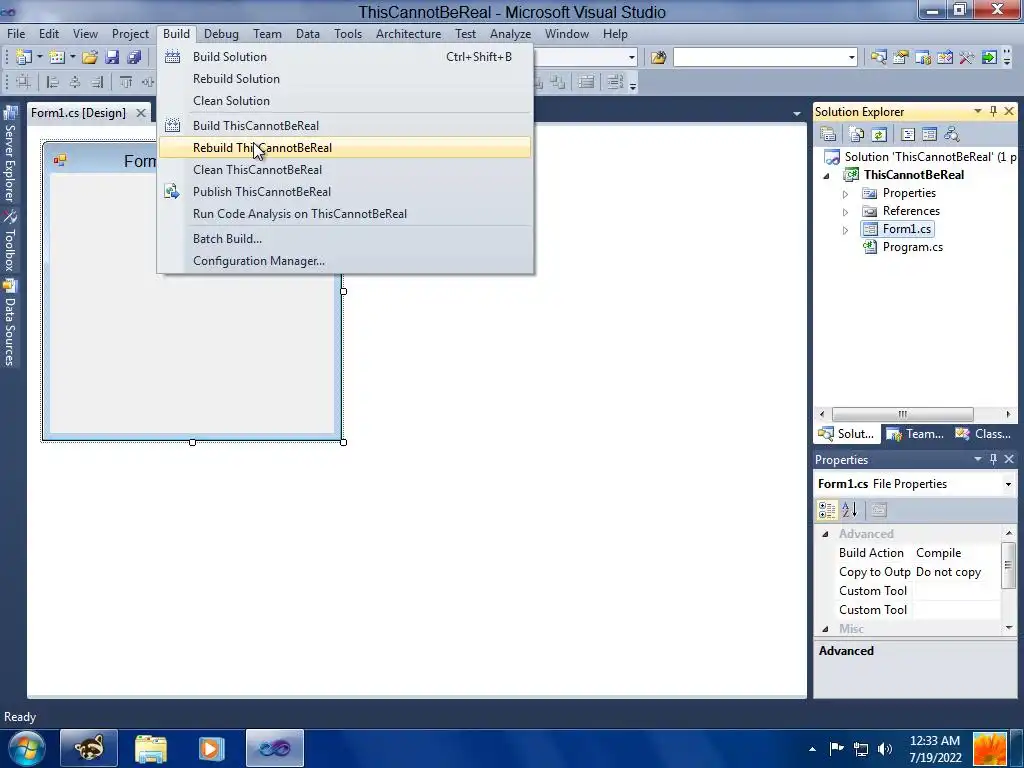Click View Class Diagram icon
The image size is (1024, 768).
click(x=952, y=135)
